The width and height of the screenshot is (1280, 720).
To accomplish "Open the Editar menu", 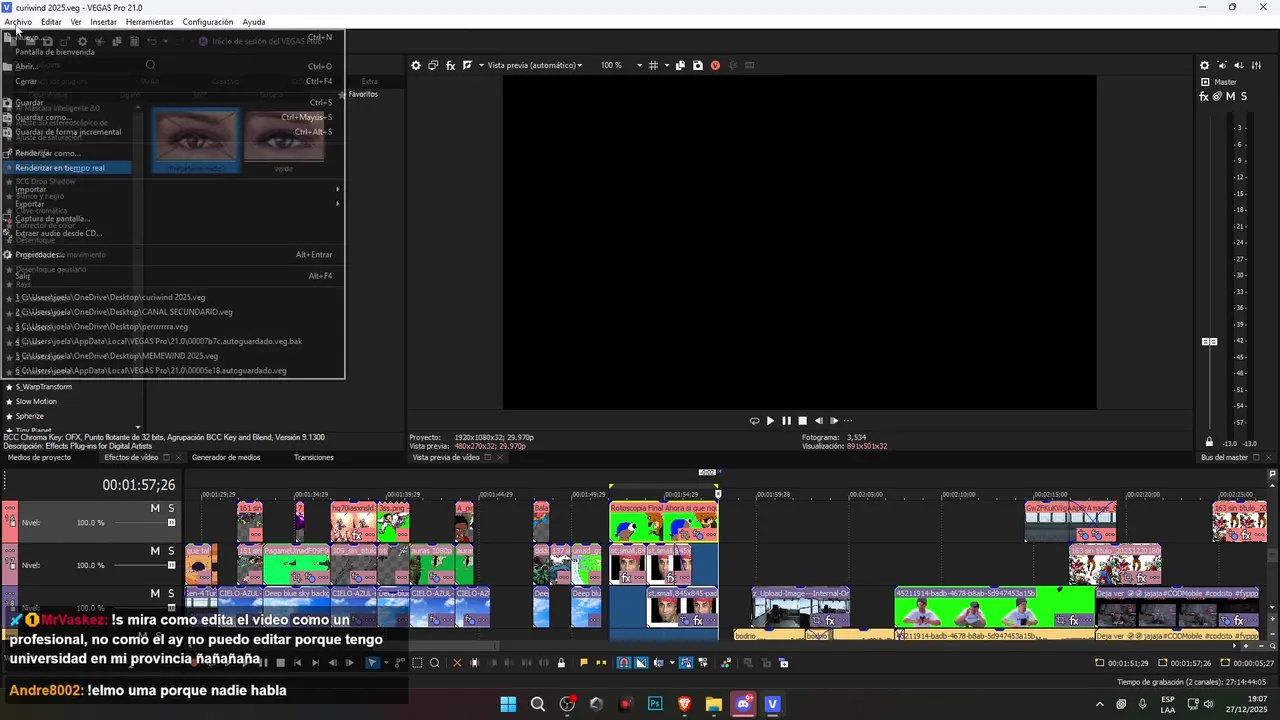I will (51, 22).
